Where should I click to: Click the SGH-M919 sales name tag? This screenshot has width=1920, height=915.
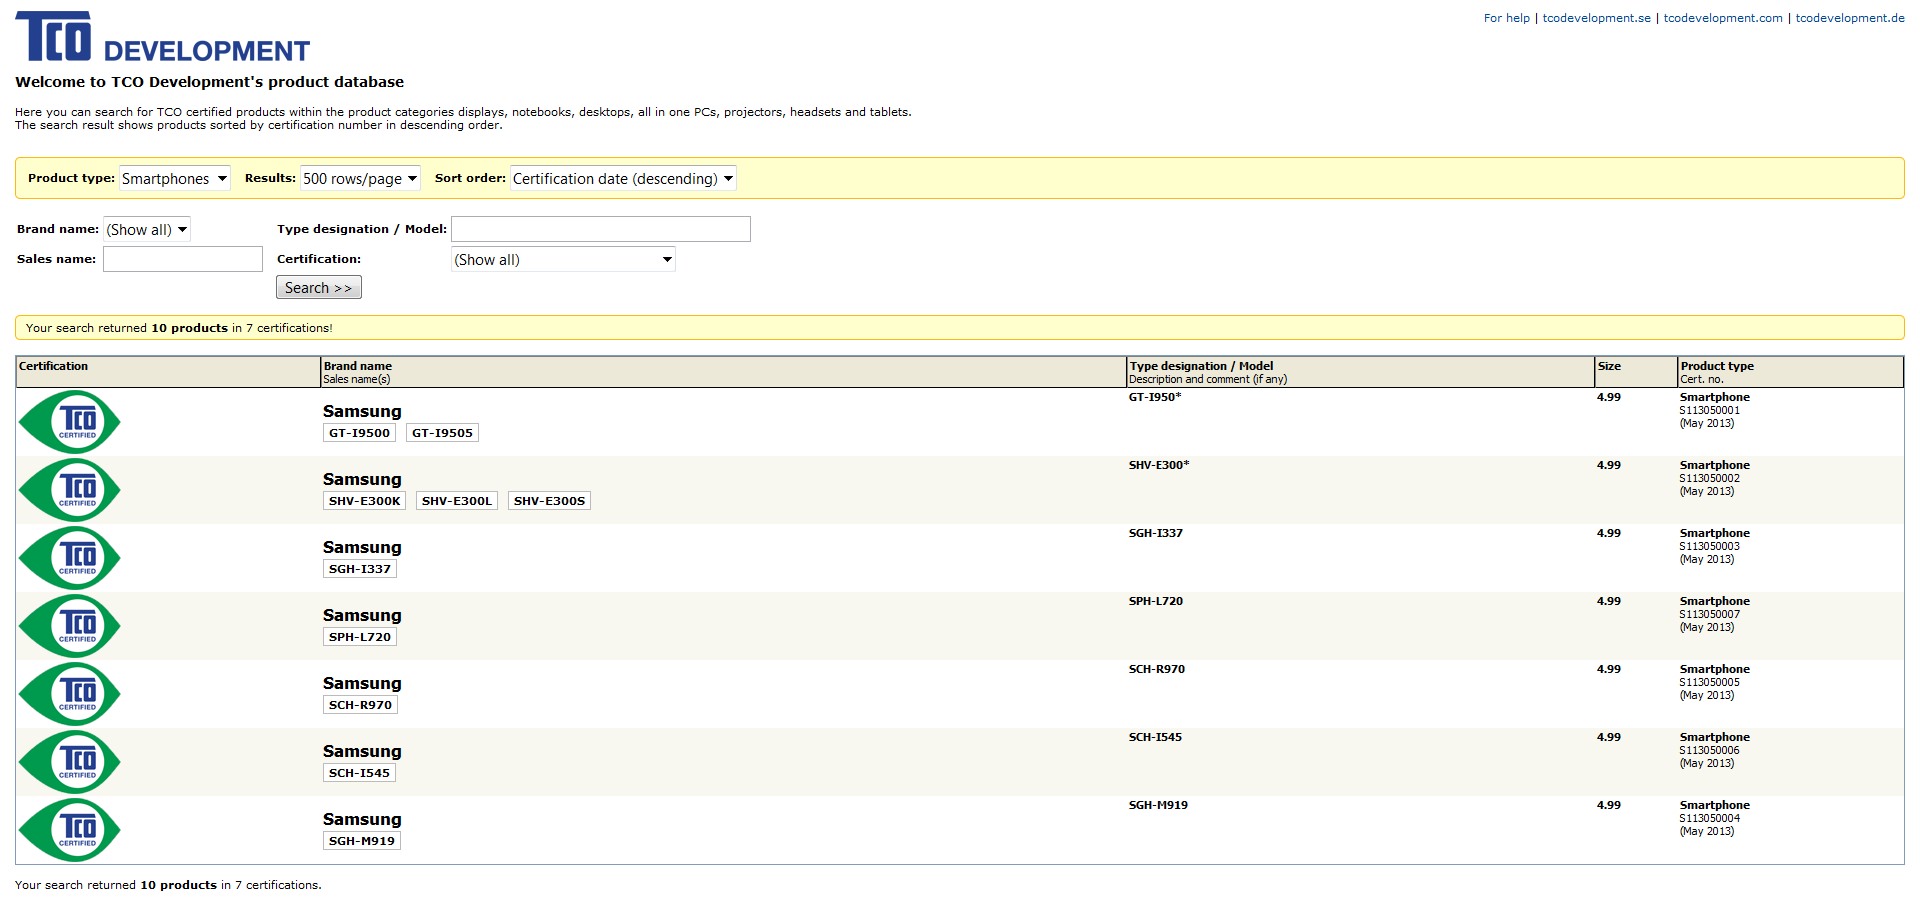[x=362, y=841]
